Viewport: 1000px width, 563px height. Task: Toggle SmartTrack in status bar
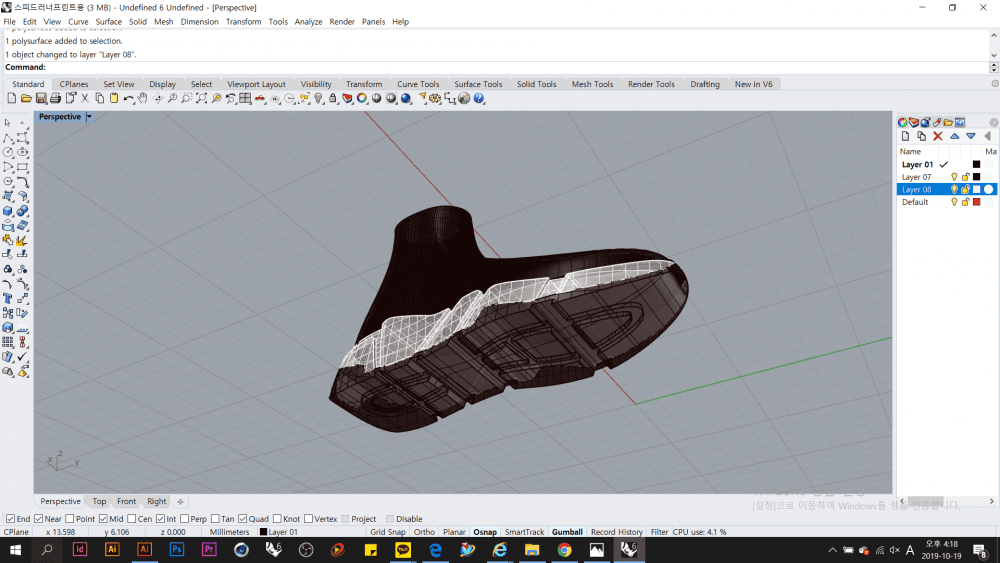tap(524, 532)
